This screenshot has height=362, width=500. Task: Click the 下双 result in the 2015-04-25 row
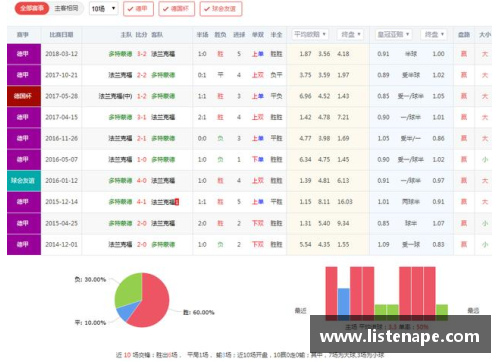(258, 223)
